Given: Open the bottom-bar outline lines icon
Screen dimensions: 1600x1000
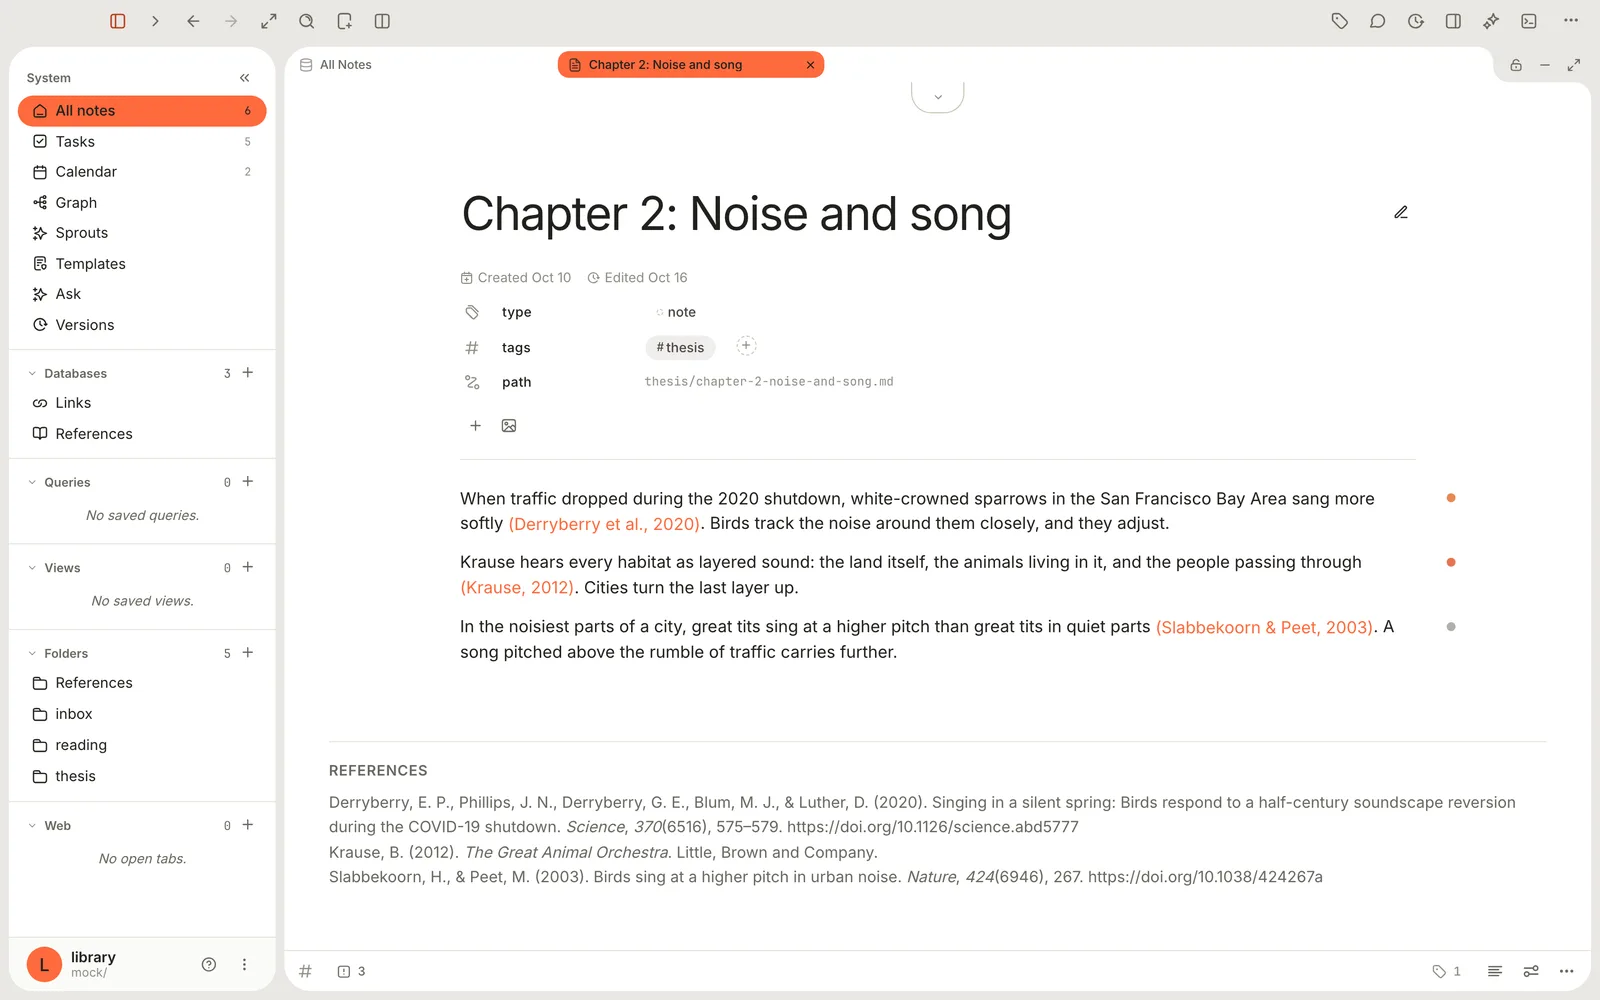Looking at the screenshot, I should coord(1495,971).
